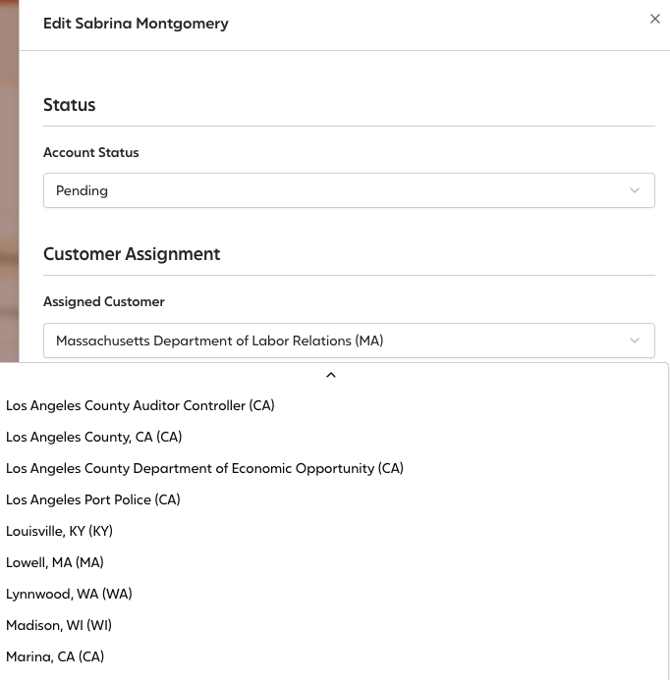The image size is (670, 680).
Task: Close the Edit Sabrina Montgomery panel
Action: click(655, 19)
